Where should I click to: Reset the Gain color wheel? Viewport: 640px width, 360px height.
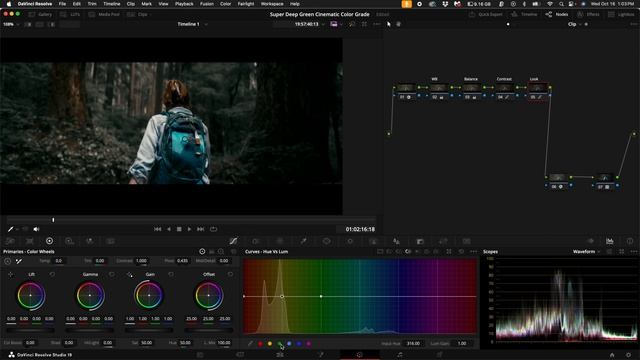click(x=171, y=274)
